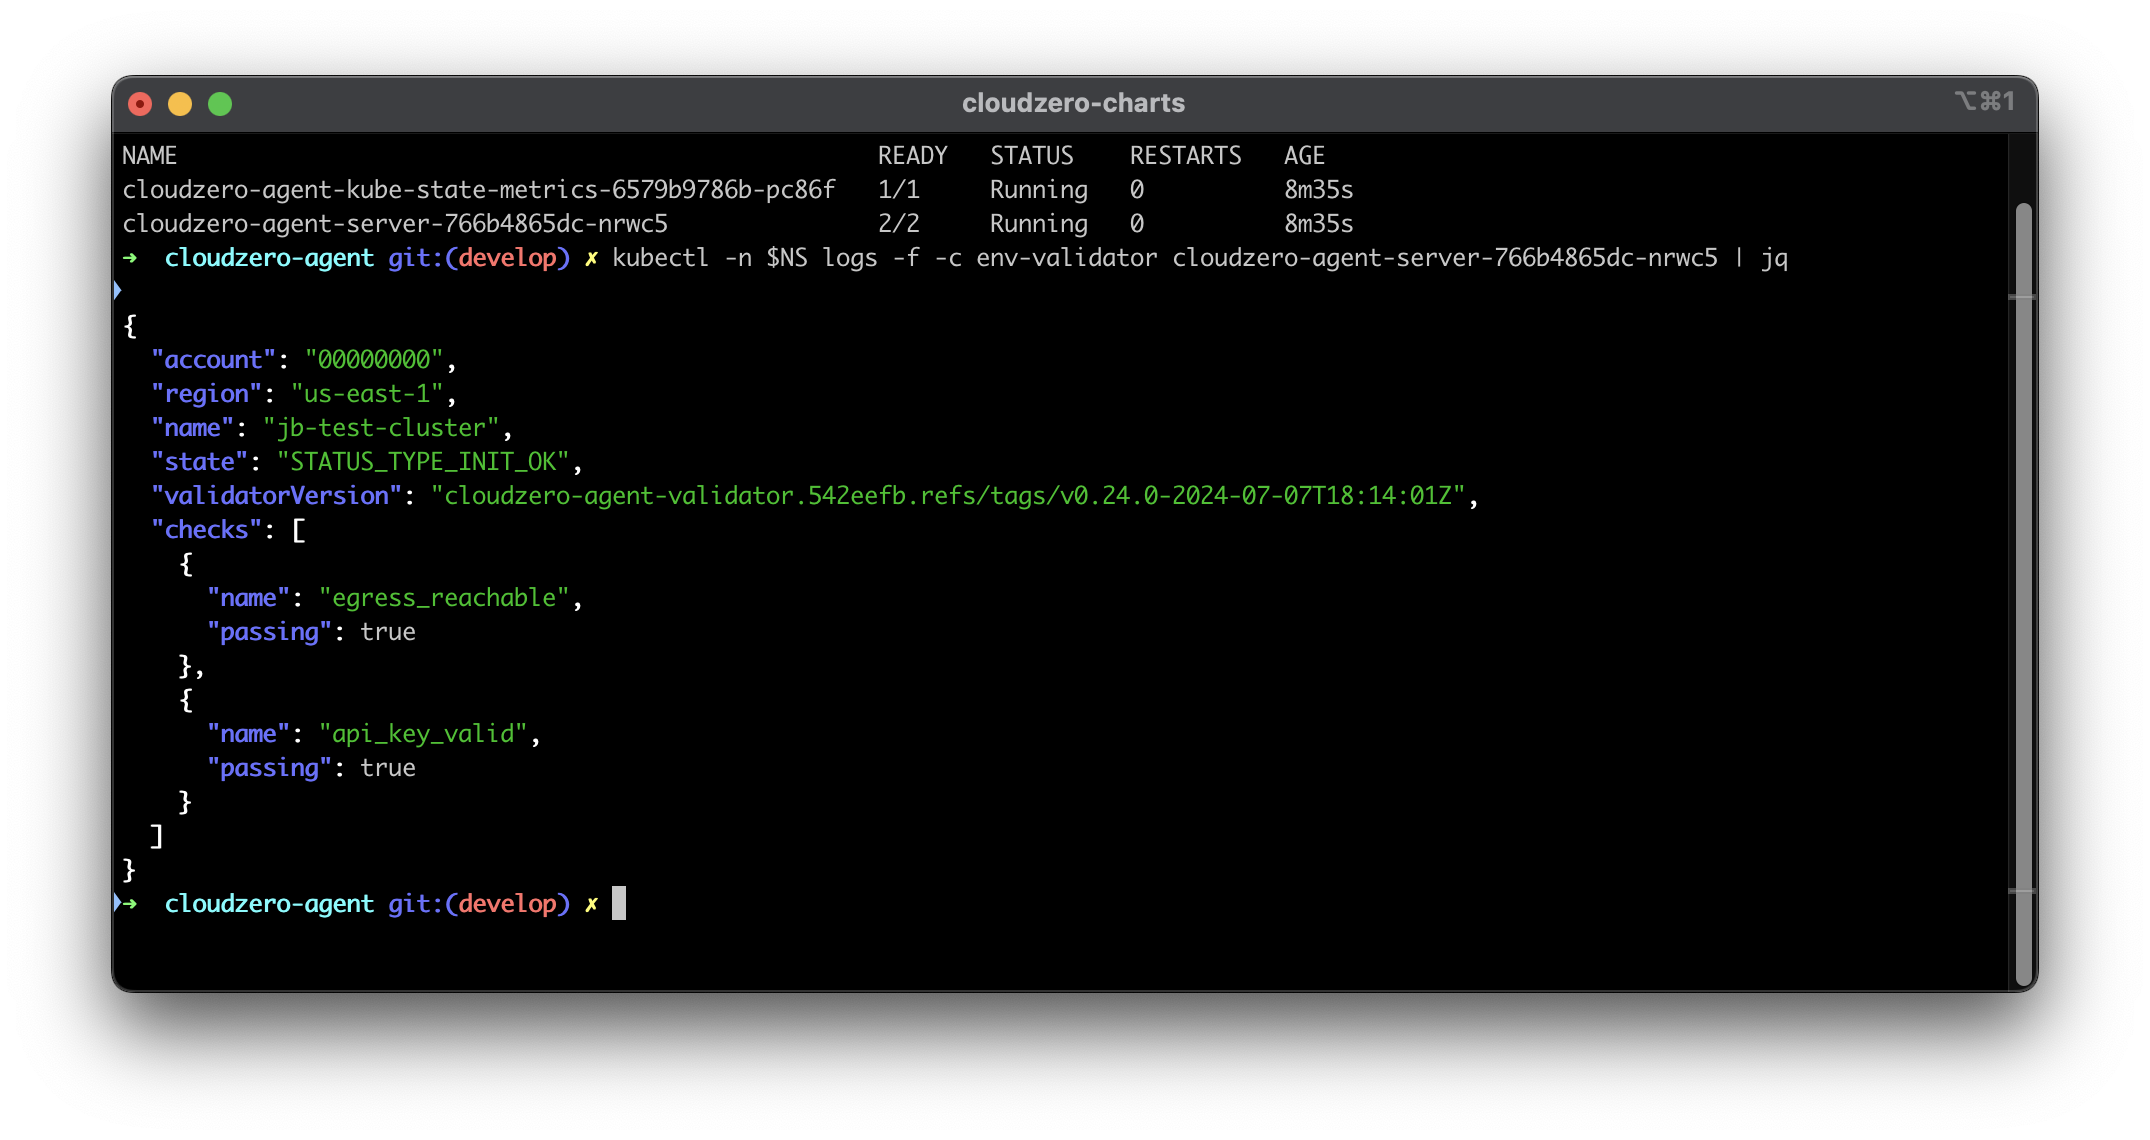The width and height of the screenshot is (2150, 1140).
Task: Click the "STATUS_TYPE_INIT_OK" state value
Action: tap(423, 462)
